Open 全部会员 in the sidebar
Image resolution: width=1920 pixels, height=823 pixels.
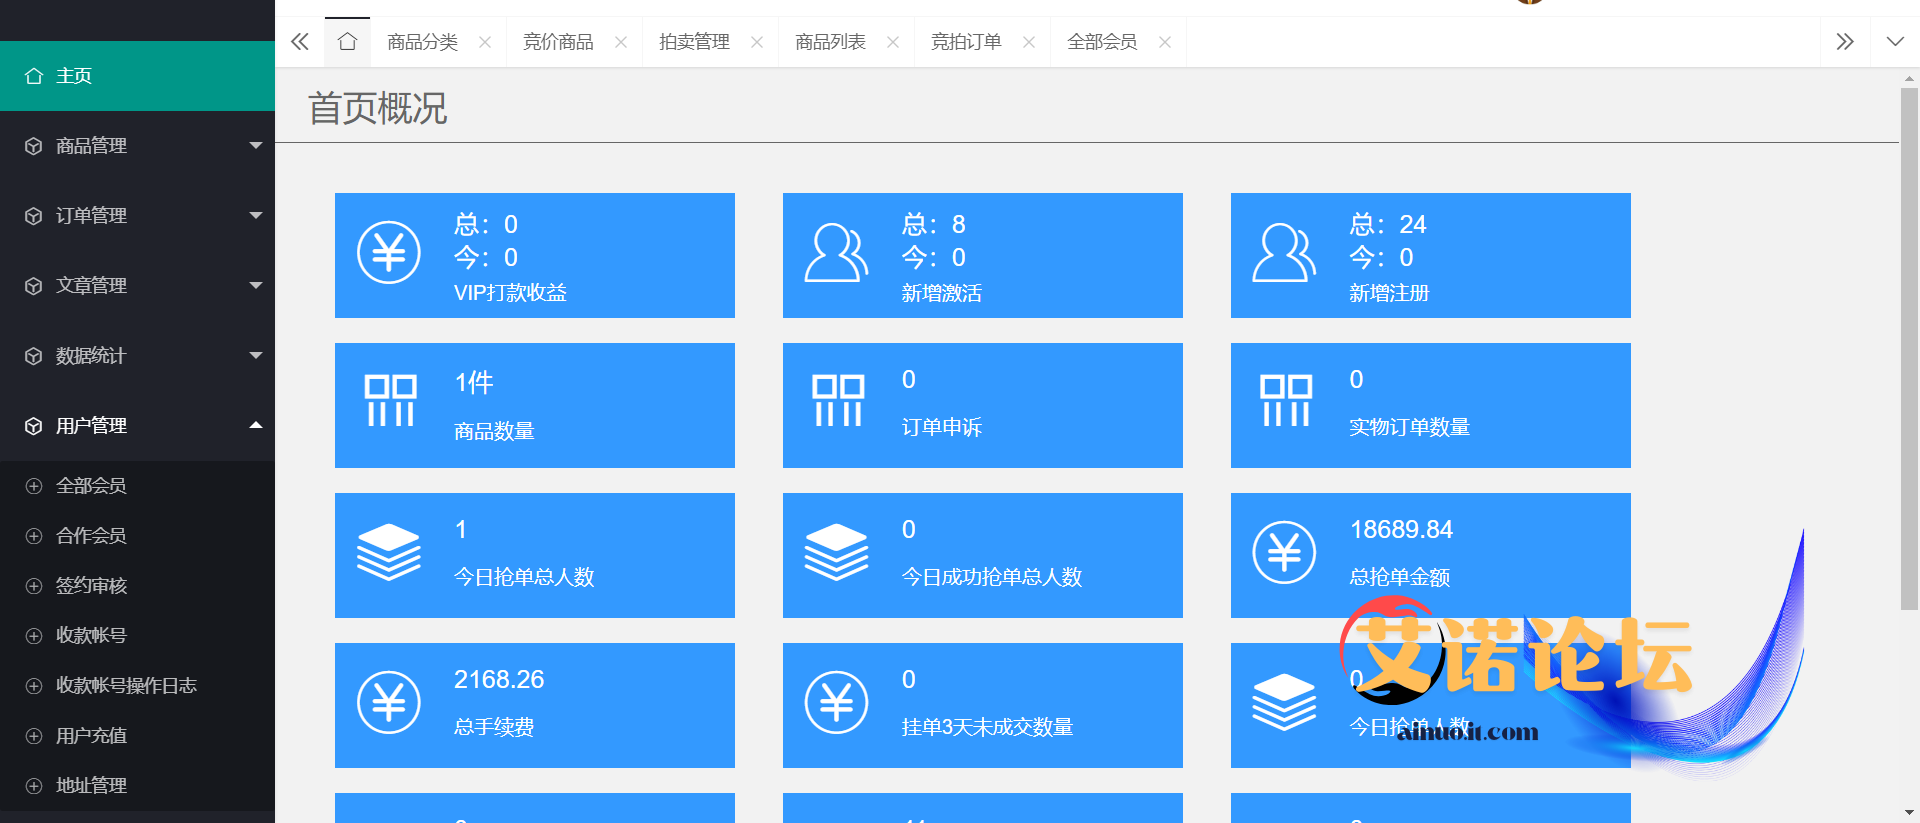(x=137, y=486)
